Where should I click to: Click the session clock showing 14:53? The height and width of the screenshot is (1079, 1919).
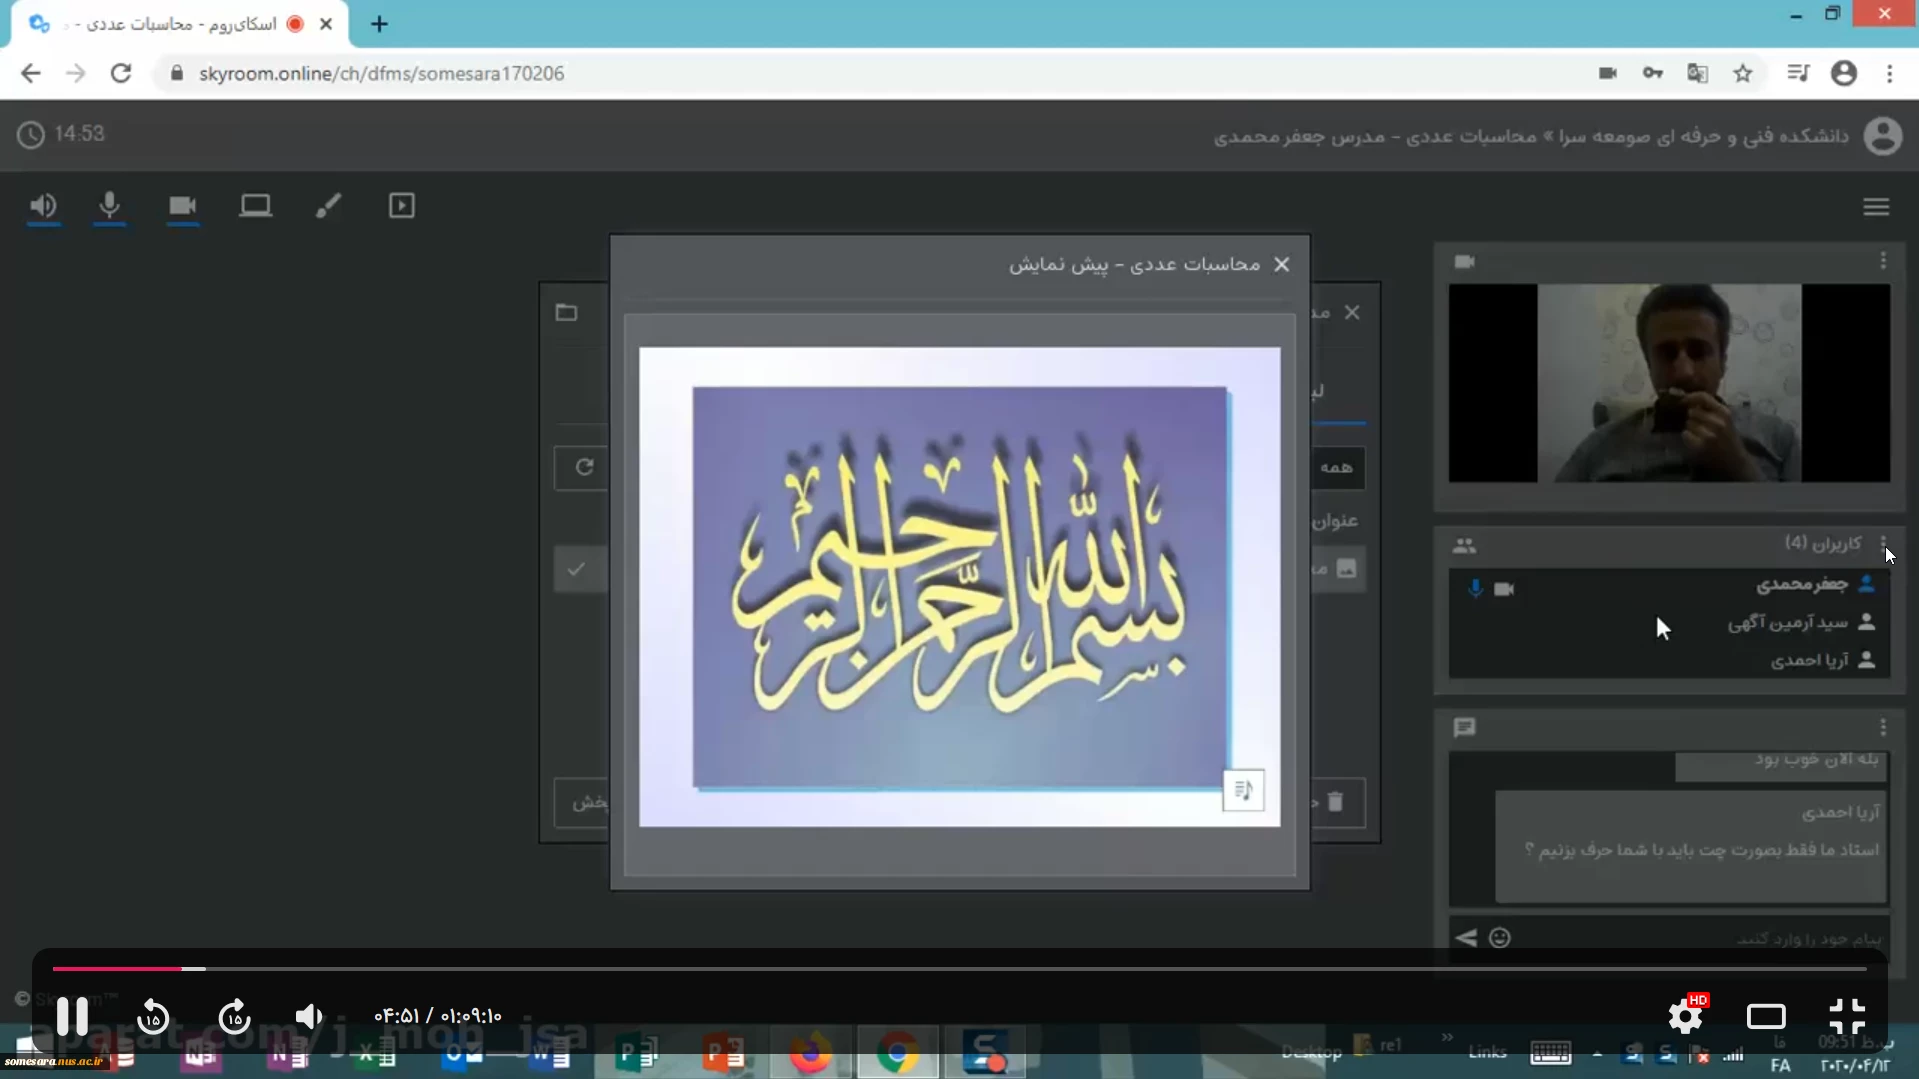61,134
